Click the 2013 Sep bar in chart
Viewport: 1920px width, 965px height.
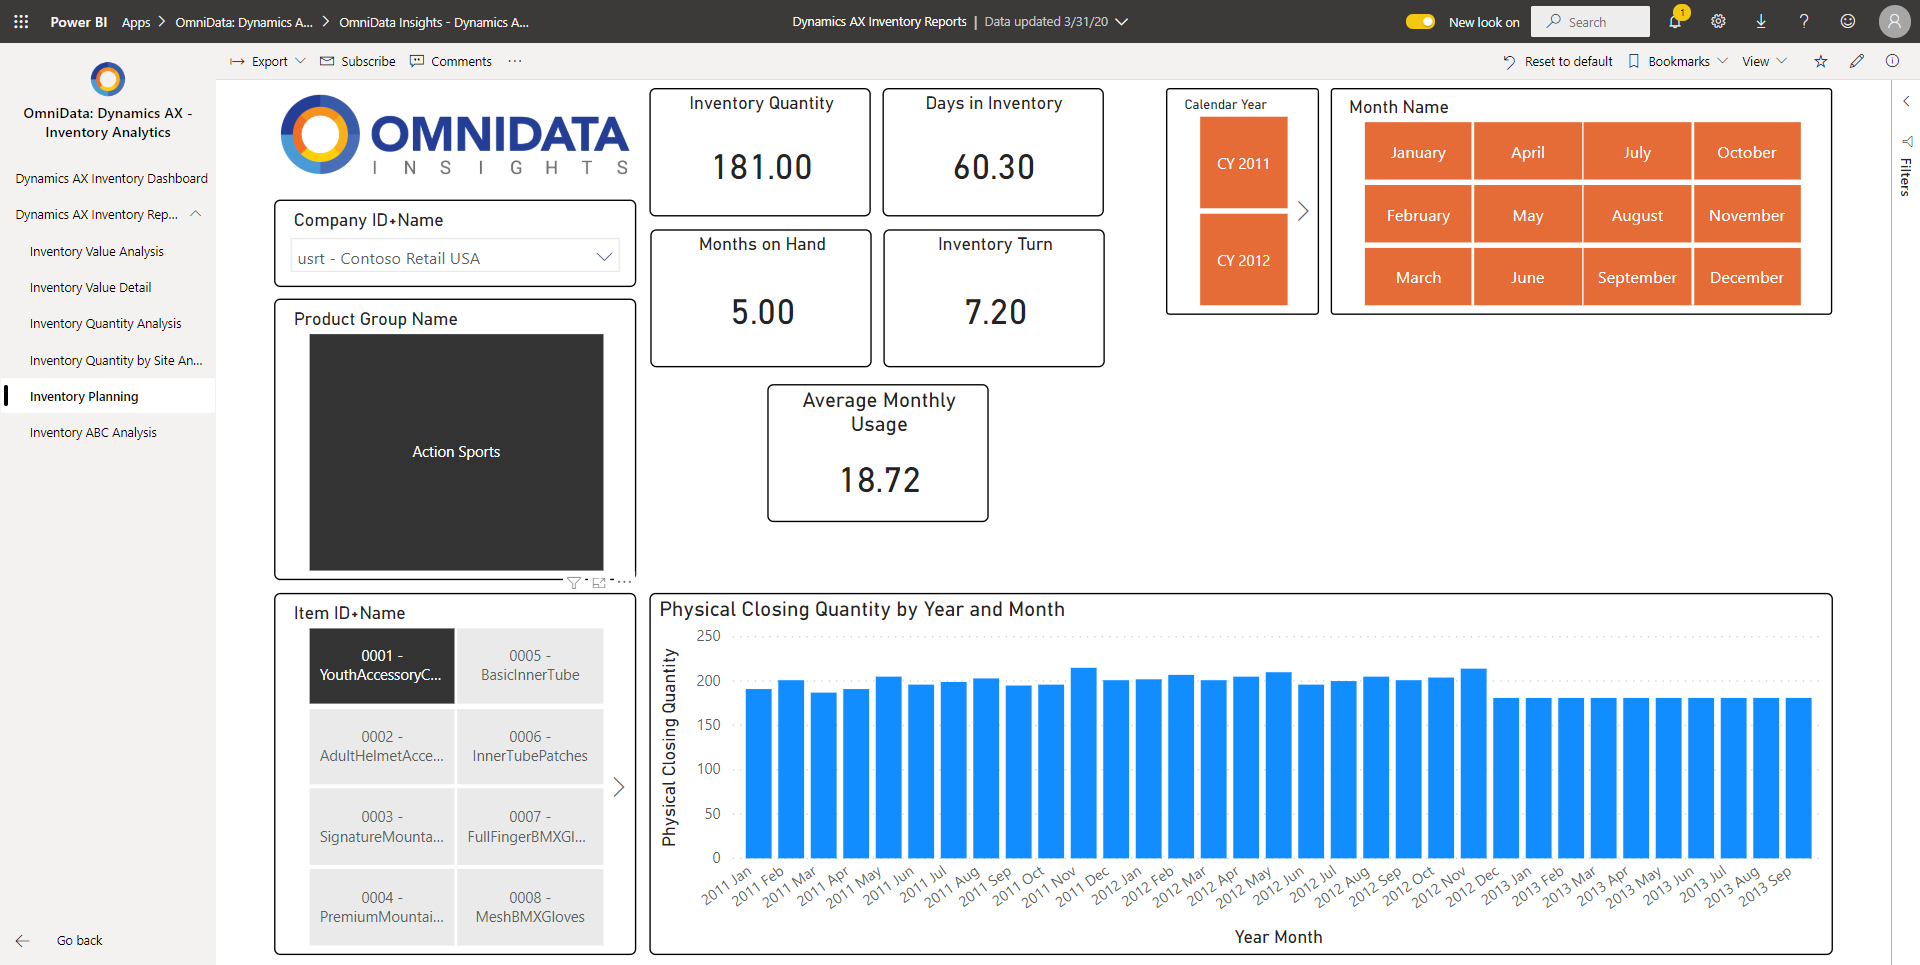coord(1799,778)
